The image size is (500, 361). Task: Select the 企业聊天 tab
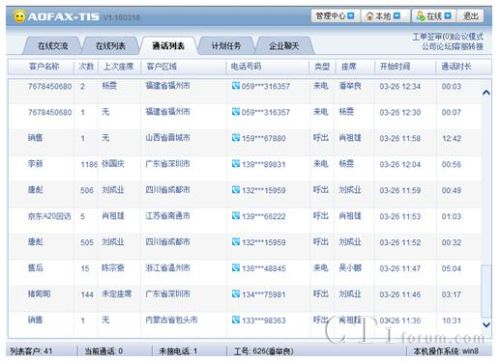click(x=284, y=46)
